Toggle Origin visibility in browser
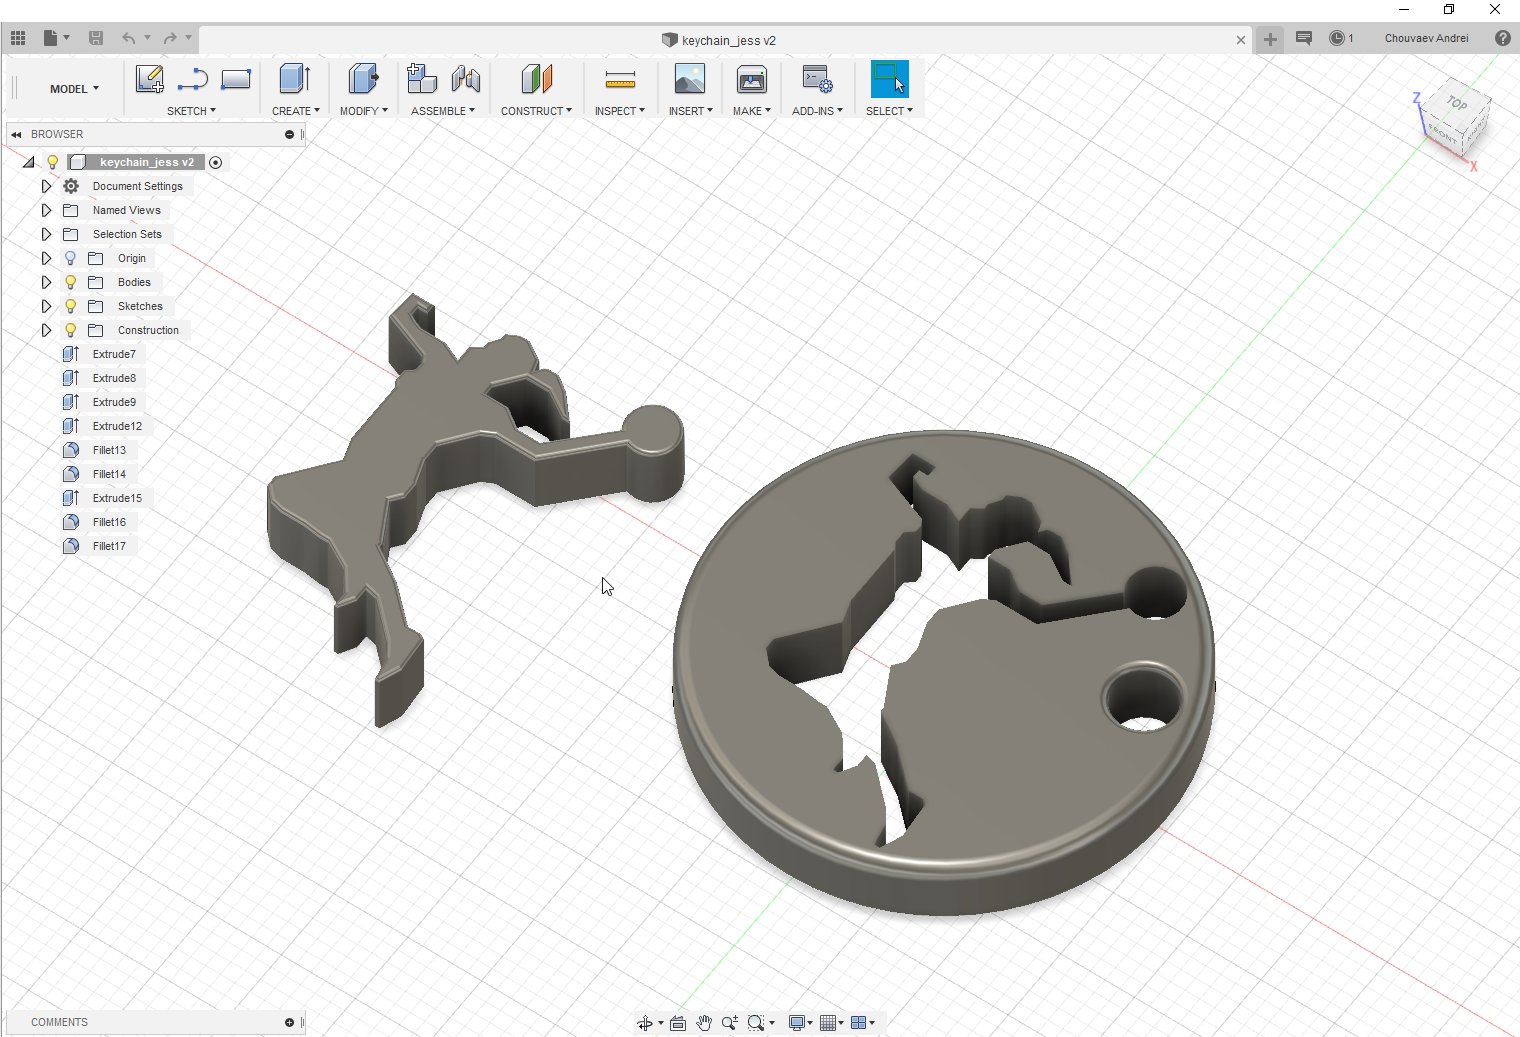The height and width of the screenshot is (1037, 1520). point(70,258)
